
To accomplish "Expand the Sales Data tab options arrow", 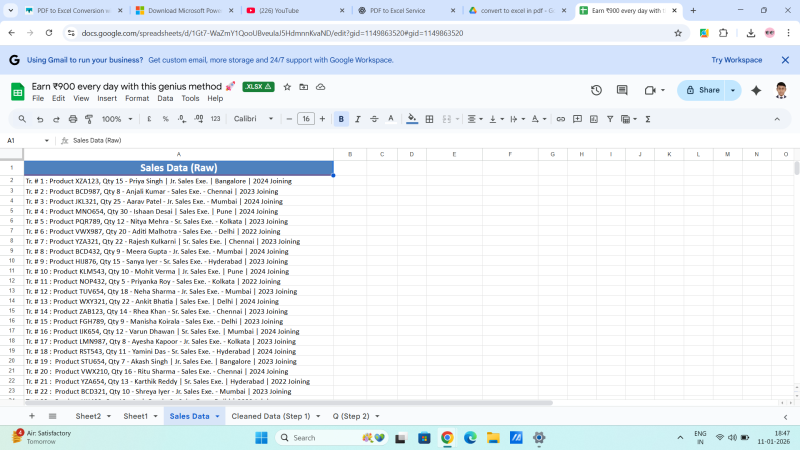I will pyautogui.click(x=217, y=416).
